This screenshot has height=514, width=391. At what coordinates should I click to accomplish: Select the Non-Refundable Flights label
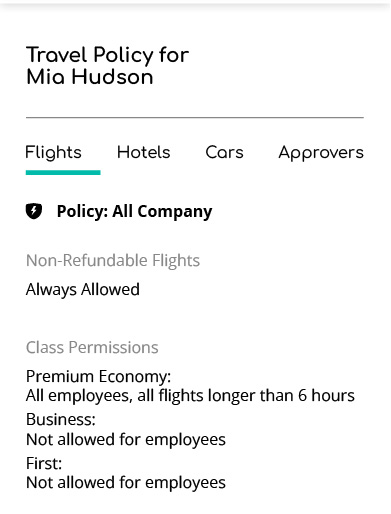pyautogui.click(x=113, y=260)
